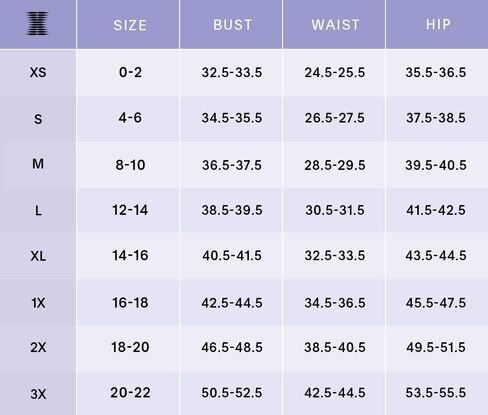Image resolution: width=488 pixels, height=415 pixels.
Task: Click hip value 43.5-44.5
Action: click(436, 255)
